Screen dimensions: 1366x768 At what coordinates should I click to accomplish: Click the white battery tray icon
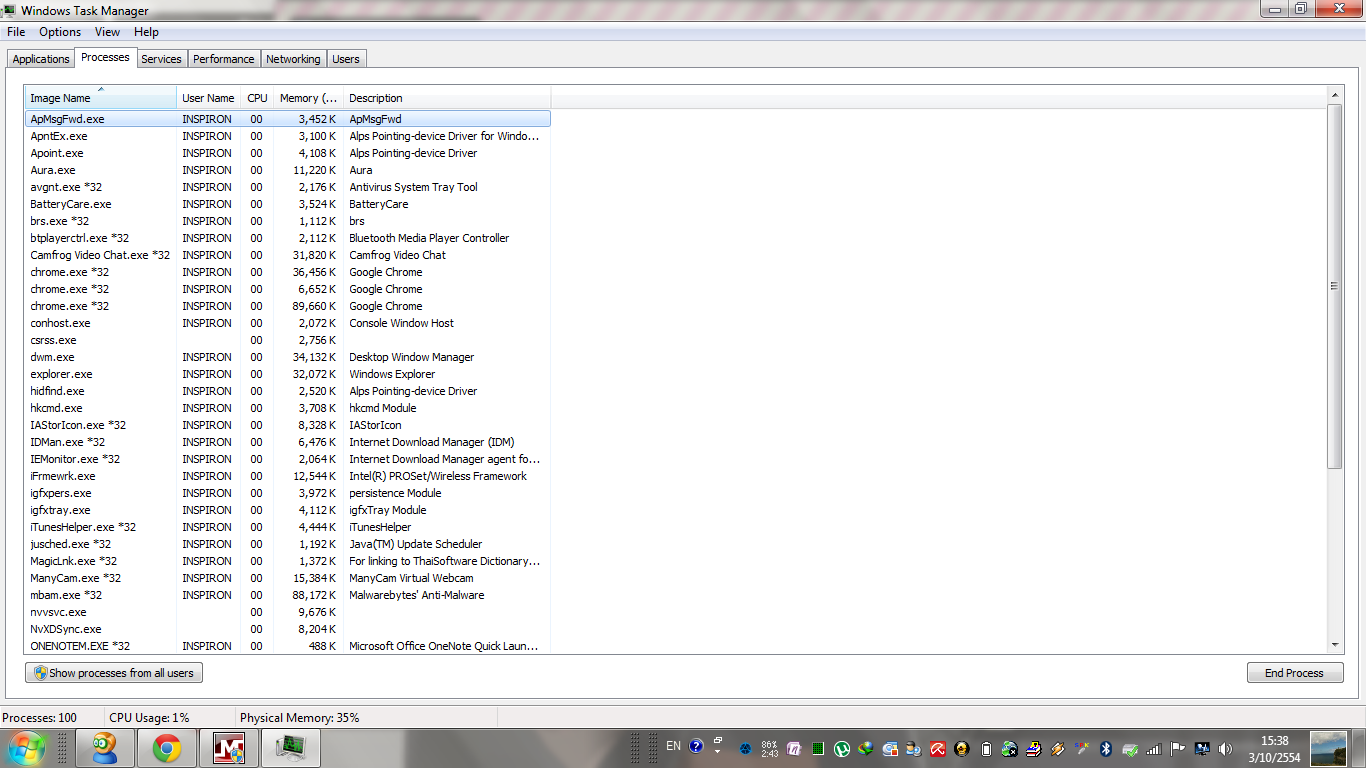[986, 748]
